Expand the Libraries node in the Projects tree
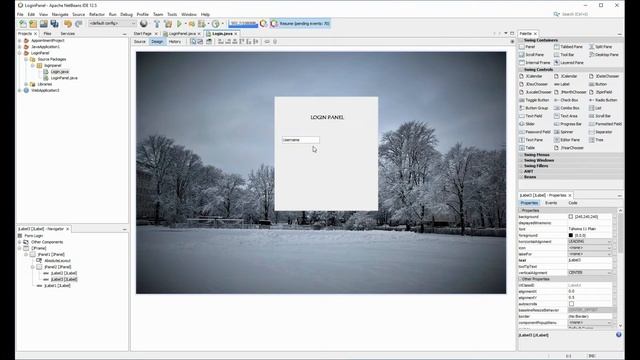 point(26,84)
